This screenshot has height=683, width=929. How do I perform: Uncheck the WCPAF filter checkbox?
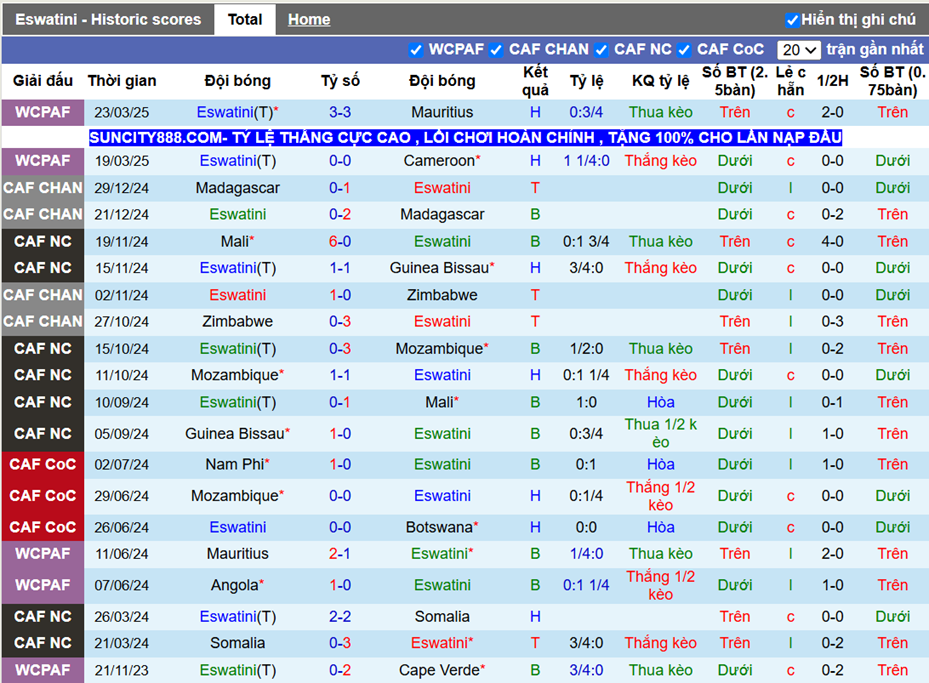tap(416, 50)
